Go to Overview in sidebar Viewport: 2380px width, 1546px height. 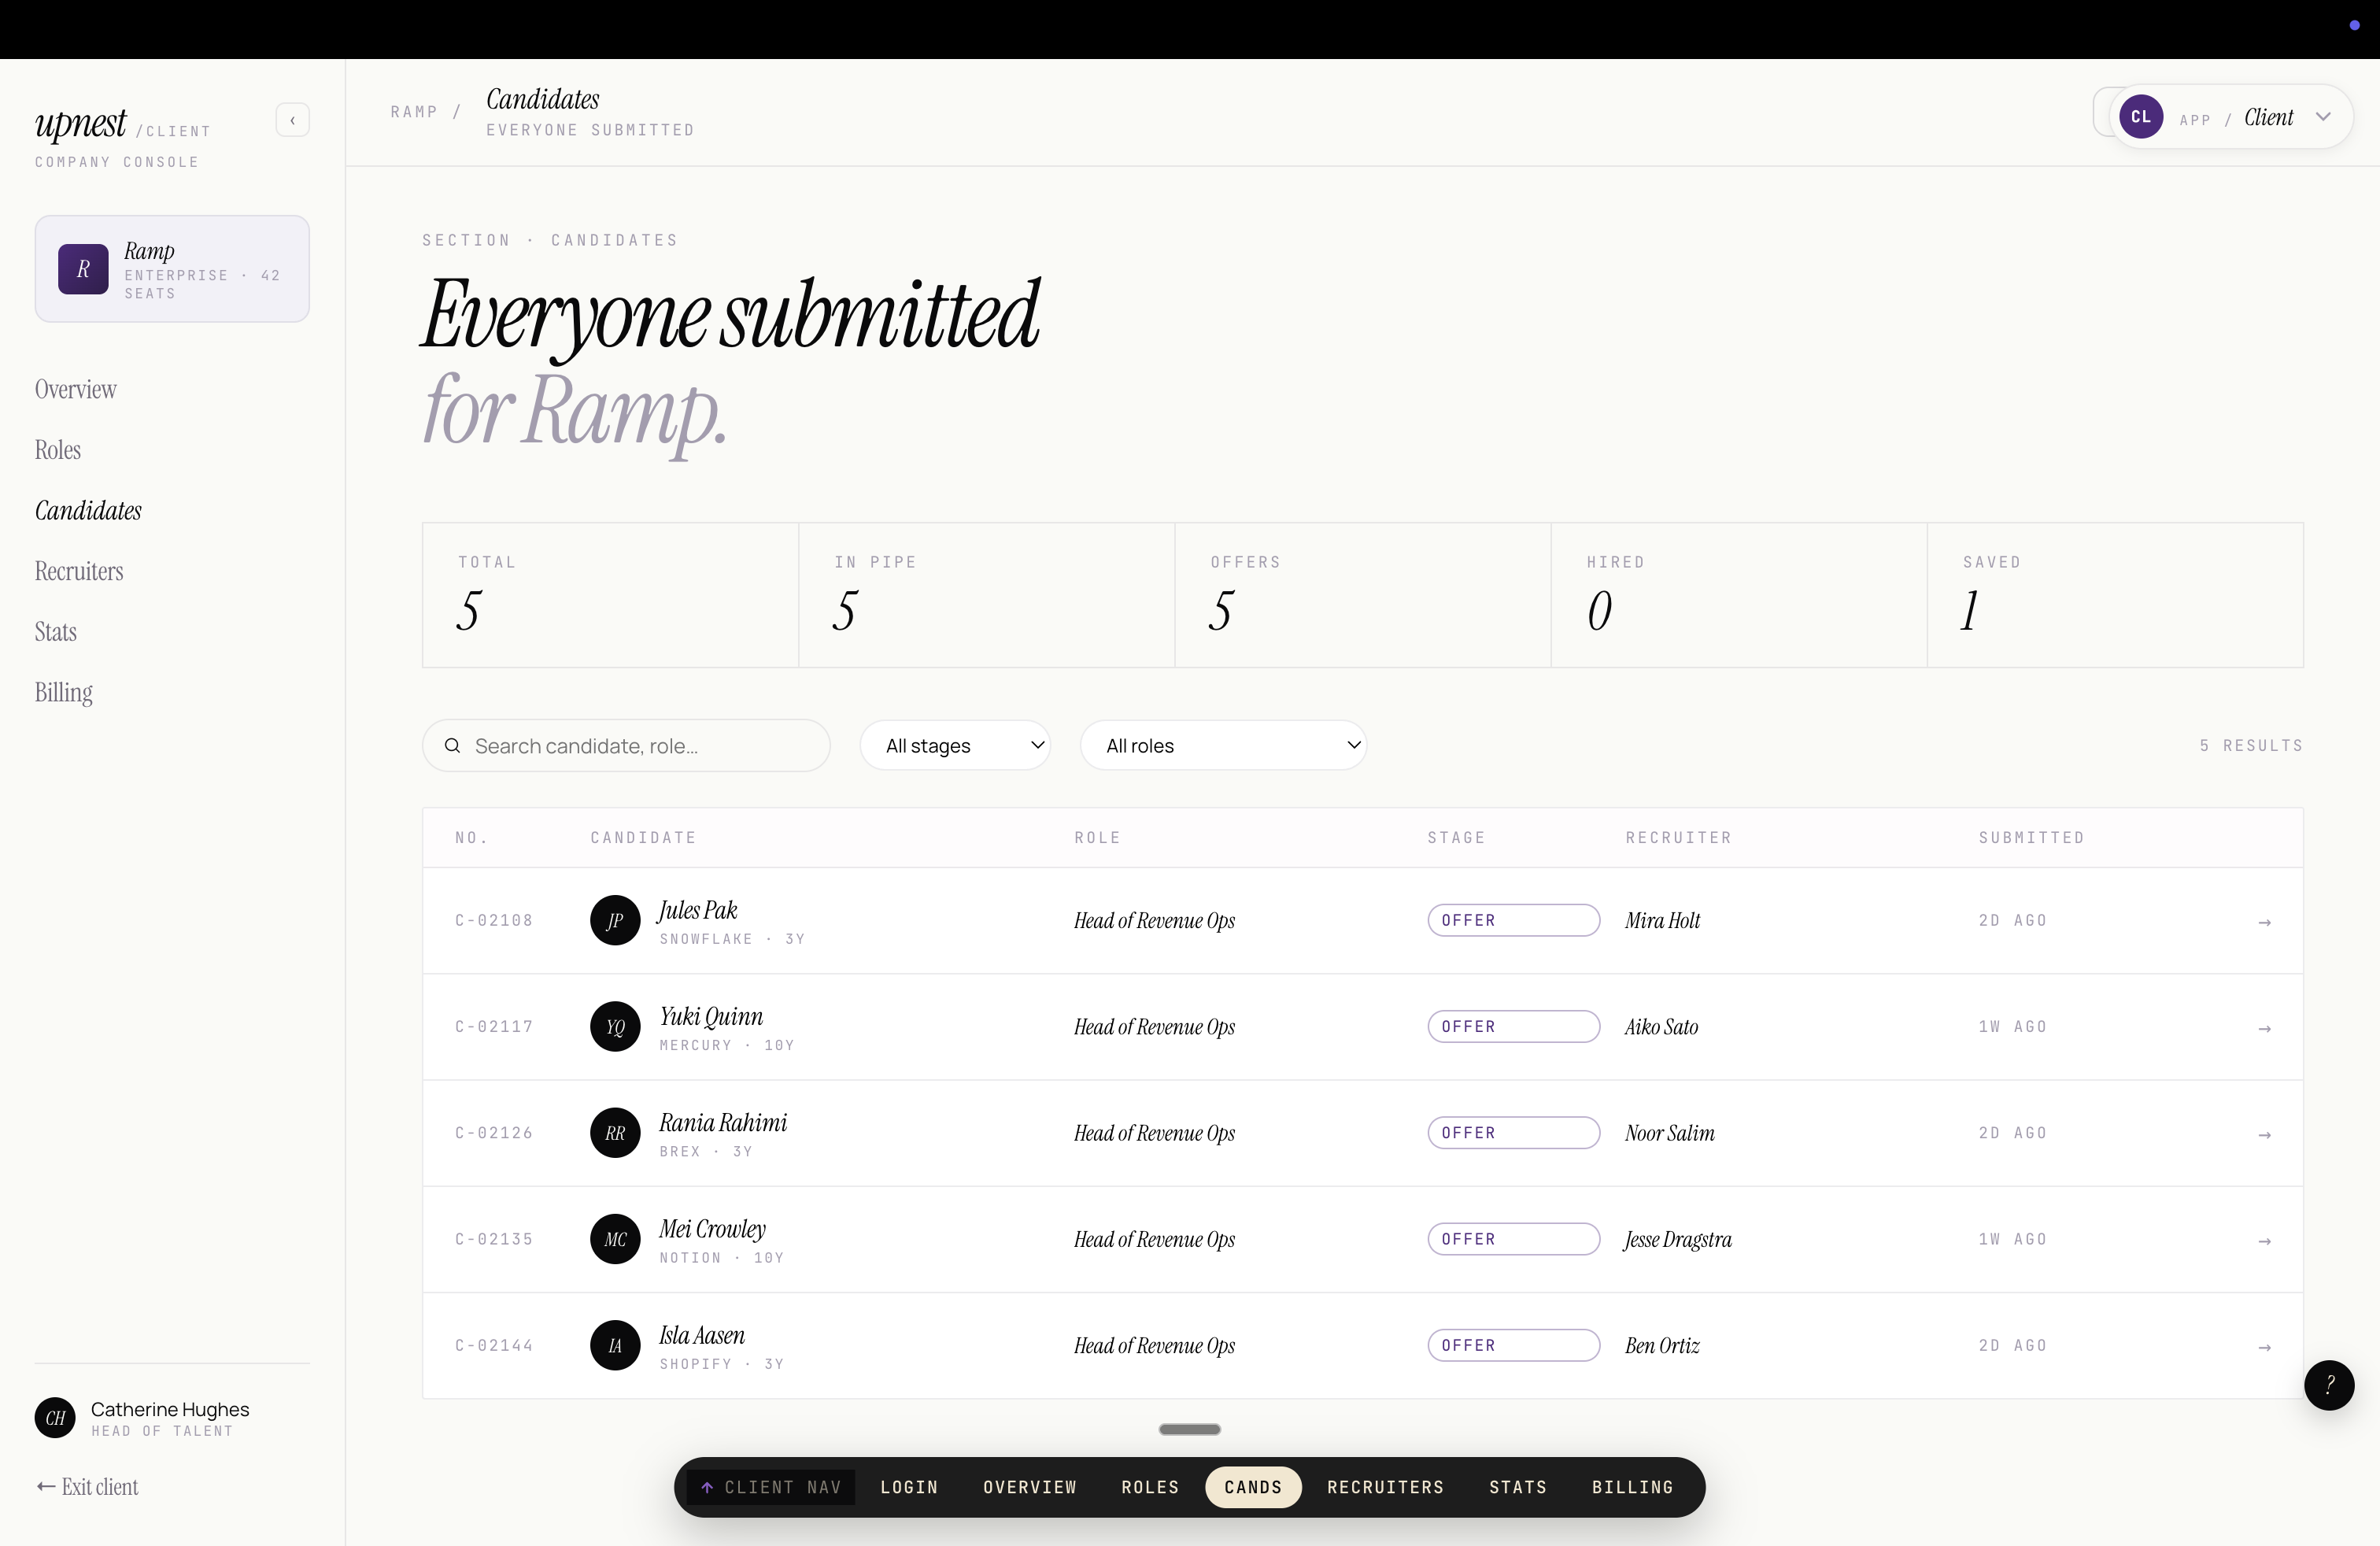click(76, 390)
